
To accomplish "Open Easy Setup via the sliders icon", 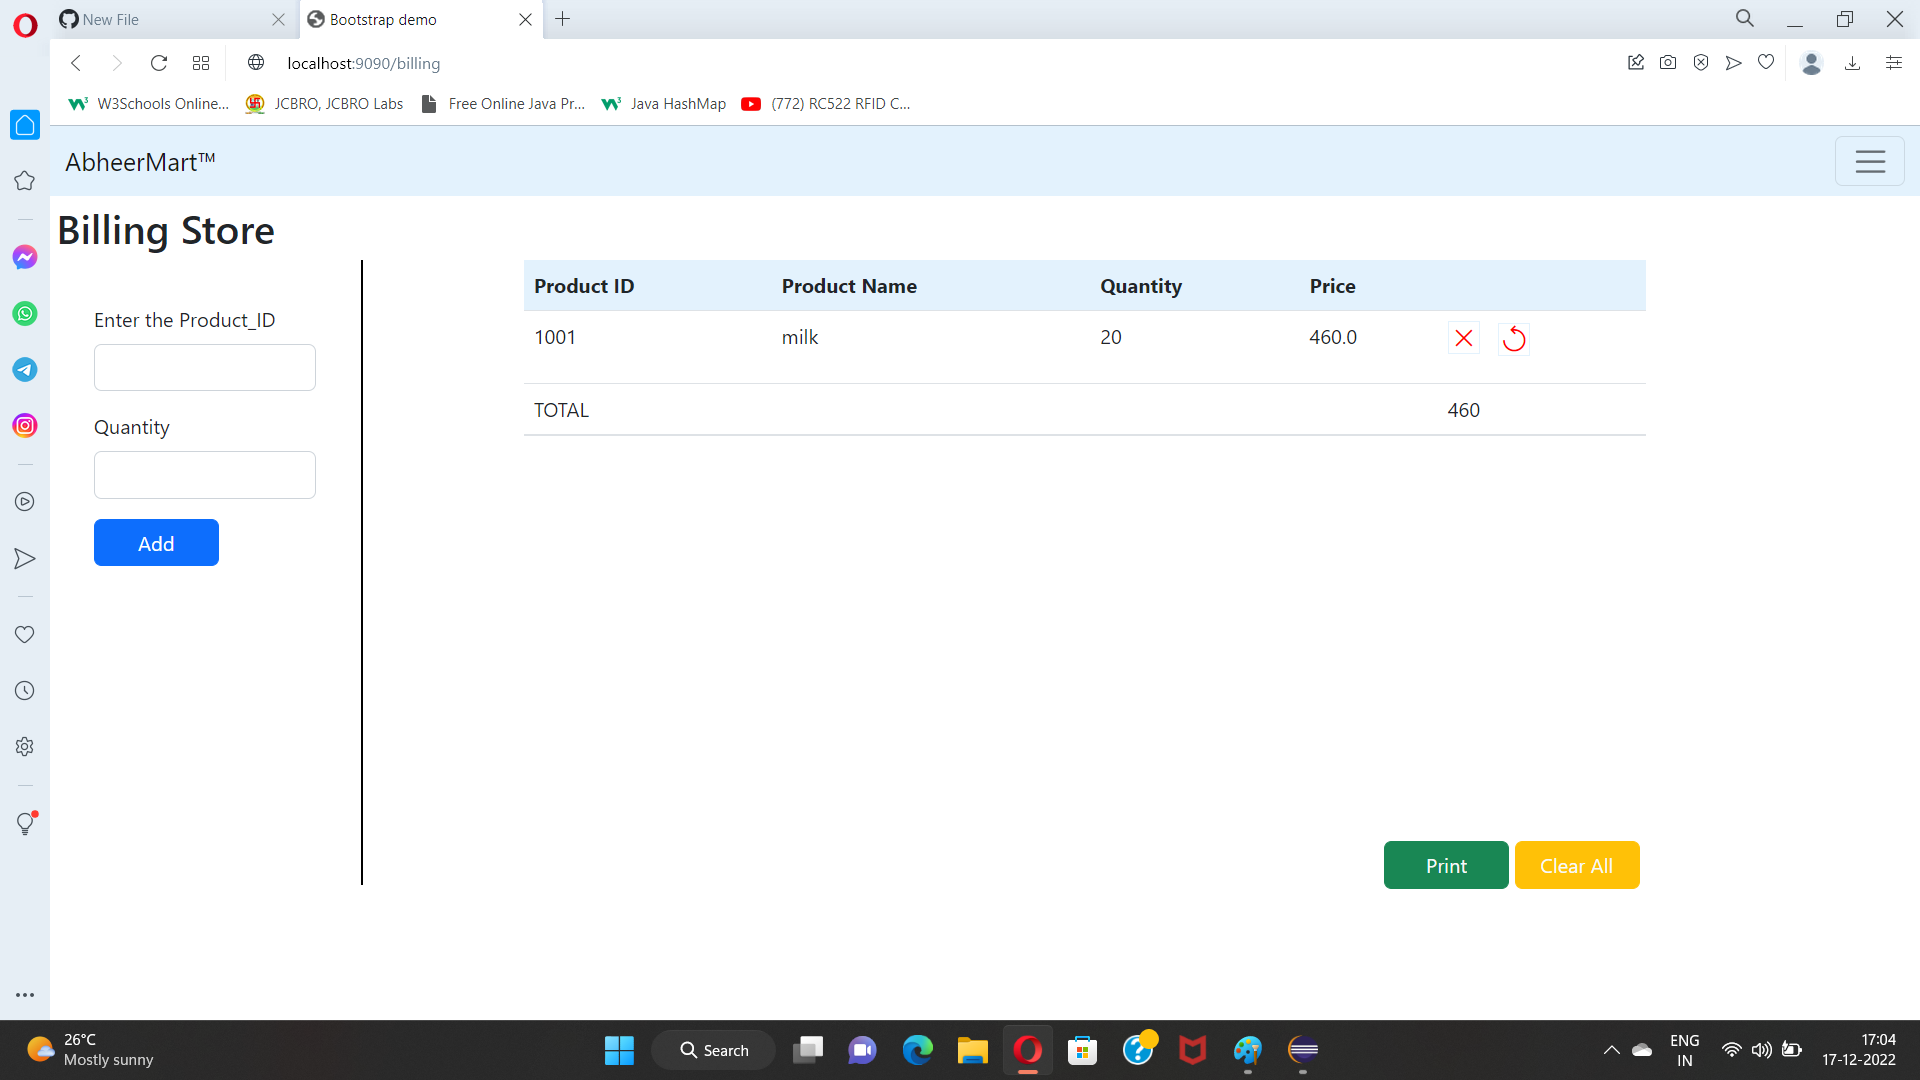I will pos(1893,62).
